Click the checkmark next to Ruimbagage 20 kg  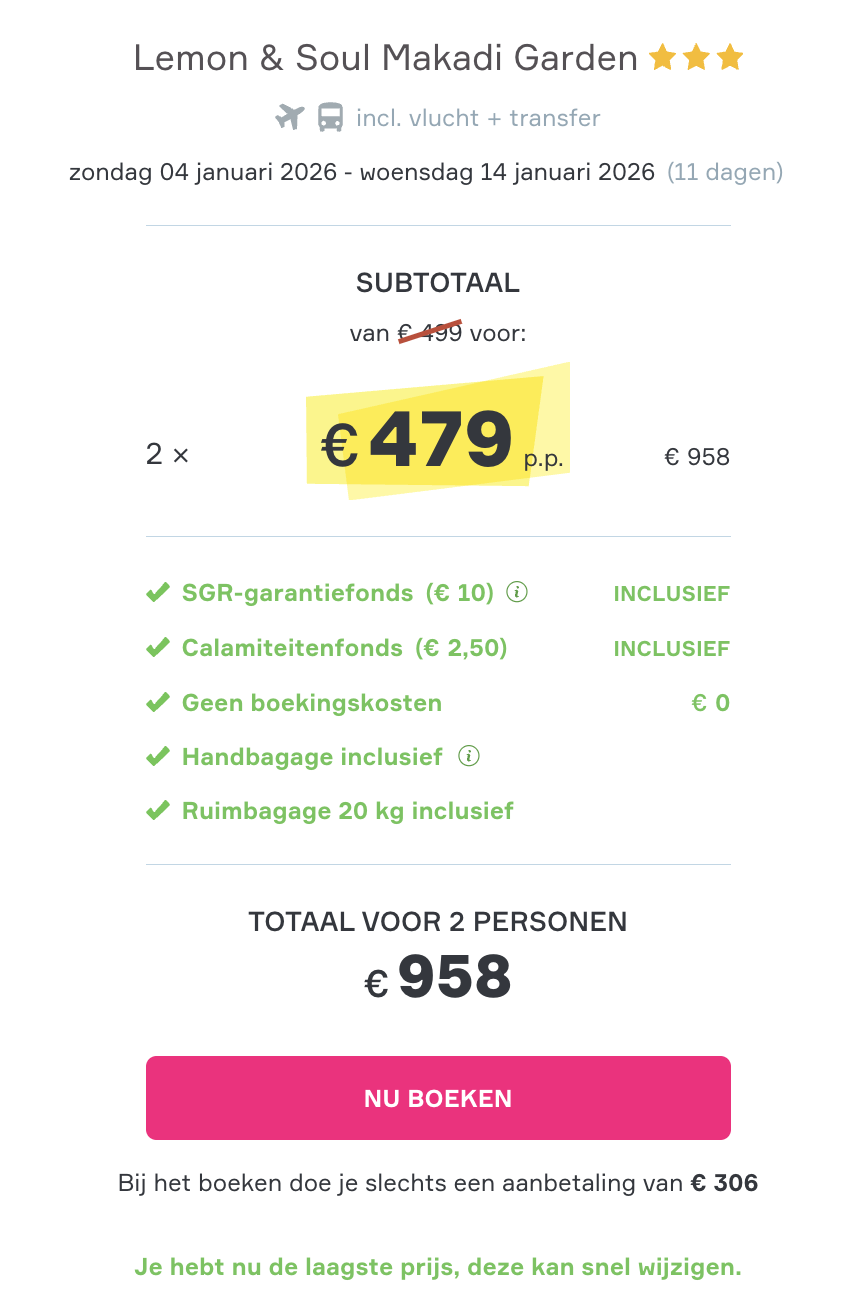pyautogui.click(x=158, y=810)
